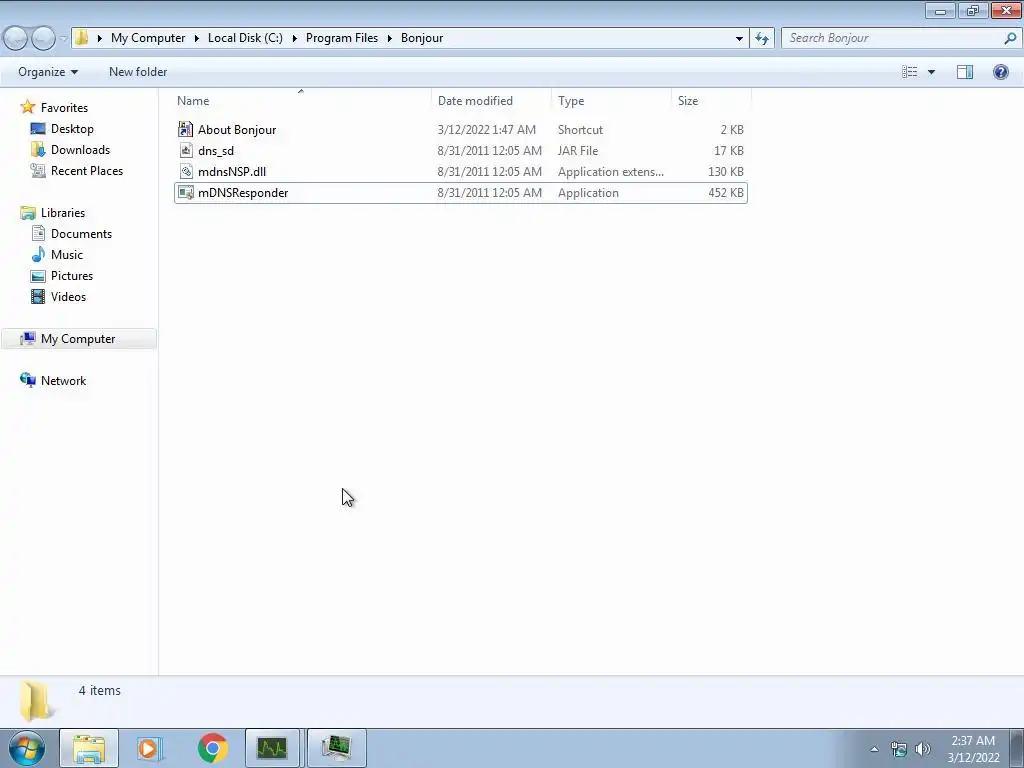Select the mdnsNSP.dll file icon

pyautogui.click(x=186, y=171)
